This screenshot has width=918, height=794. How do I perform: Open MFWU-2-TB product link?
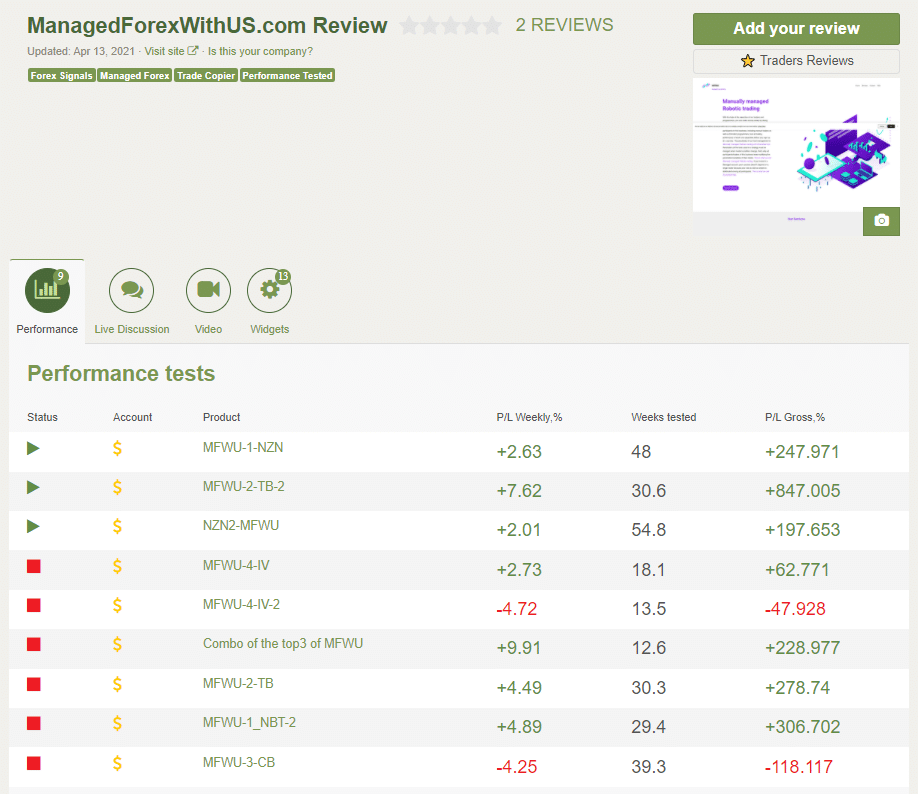238,683
